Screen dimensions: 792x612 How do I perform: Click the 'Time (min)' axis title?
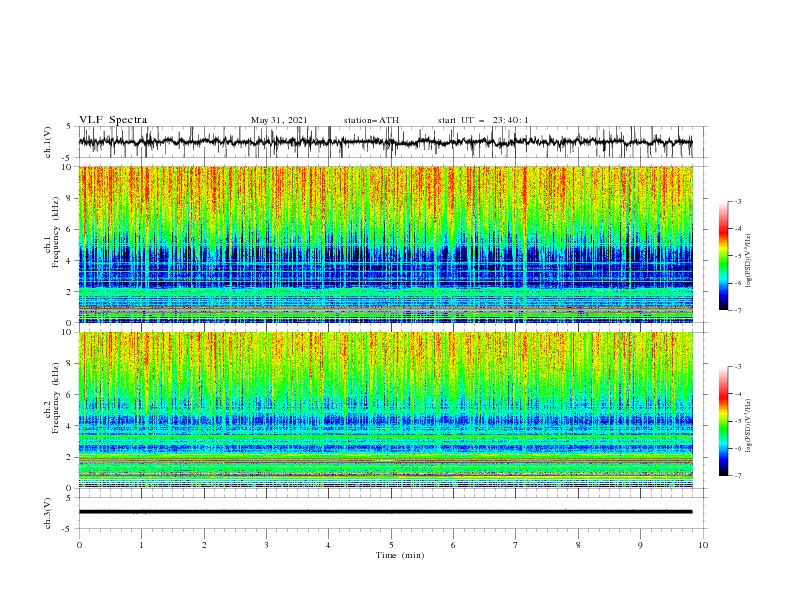(400, 555)
